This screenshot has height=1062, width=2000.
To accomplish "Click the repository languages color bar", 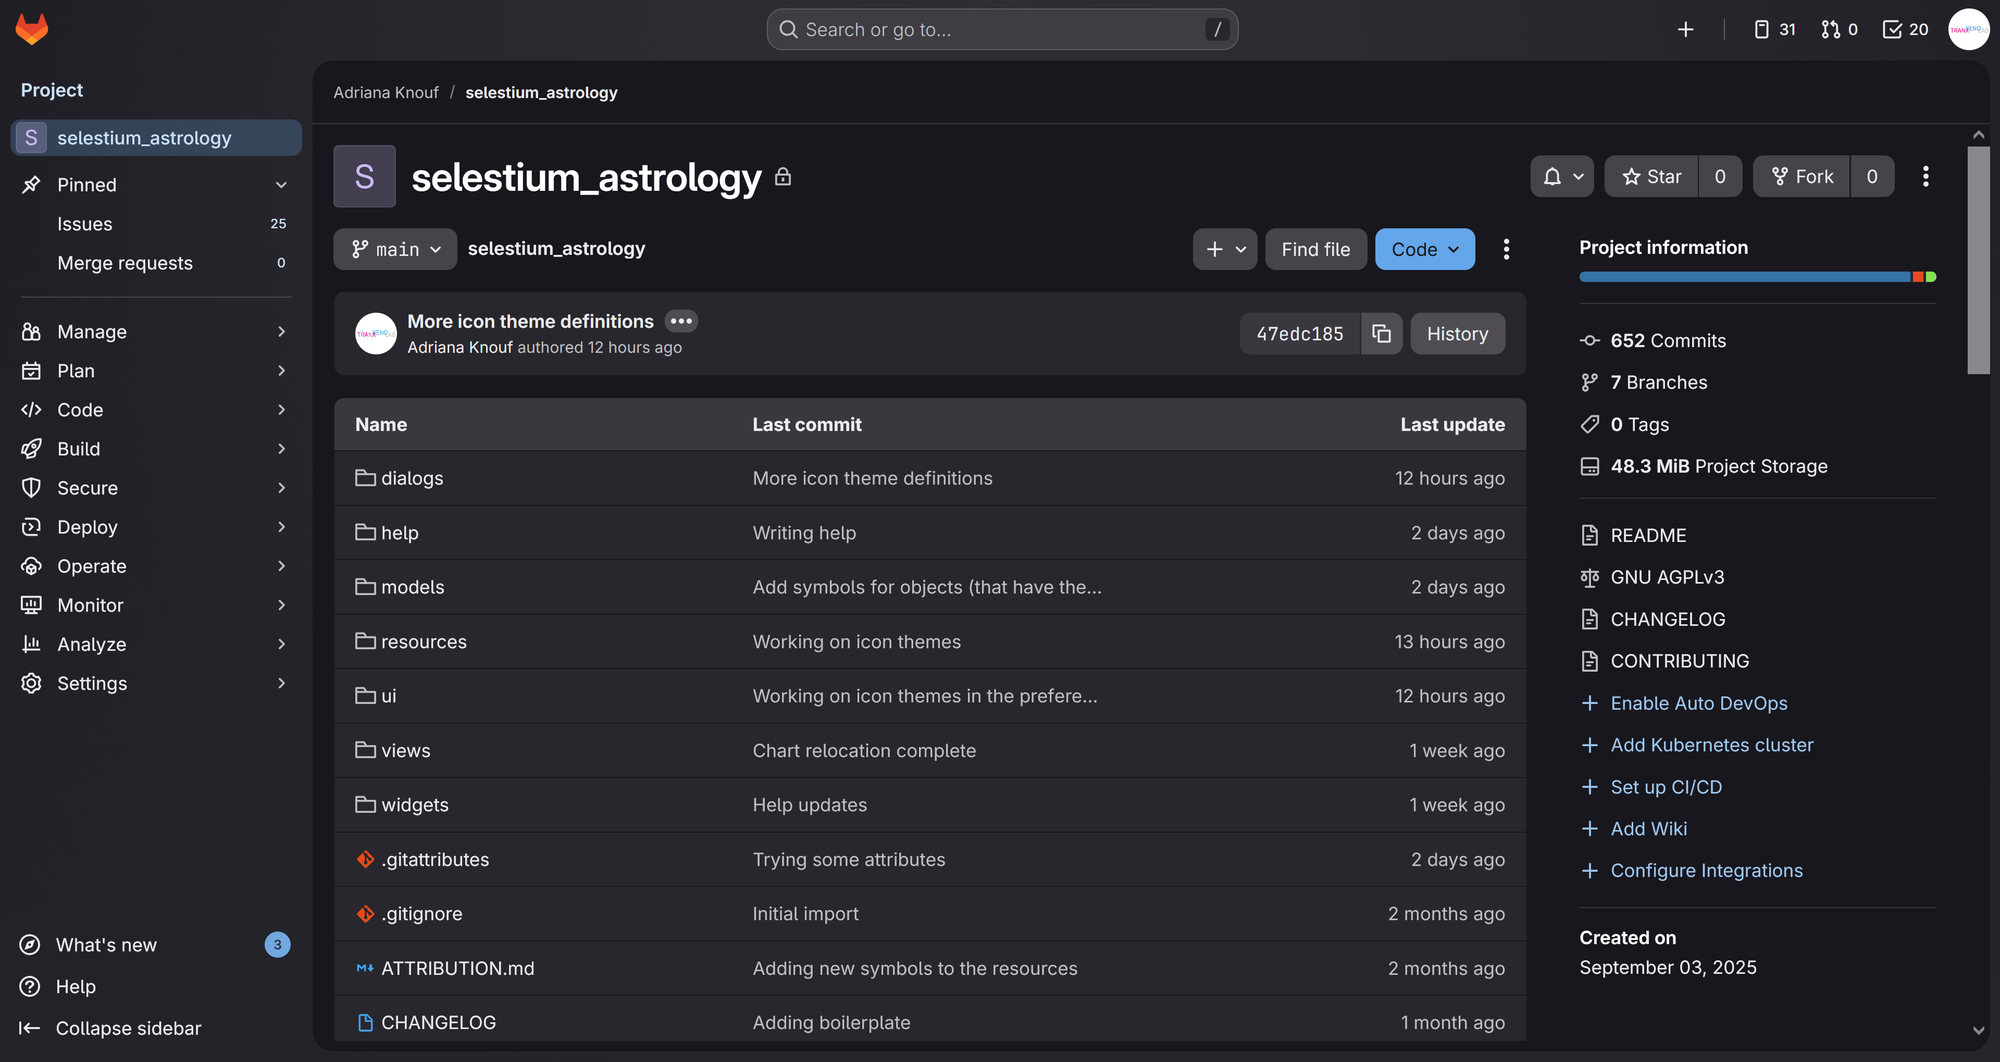I will (x=1757, y=277).
